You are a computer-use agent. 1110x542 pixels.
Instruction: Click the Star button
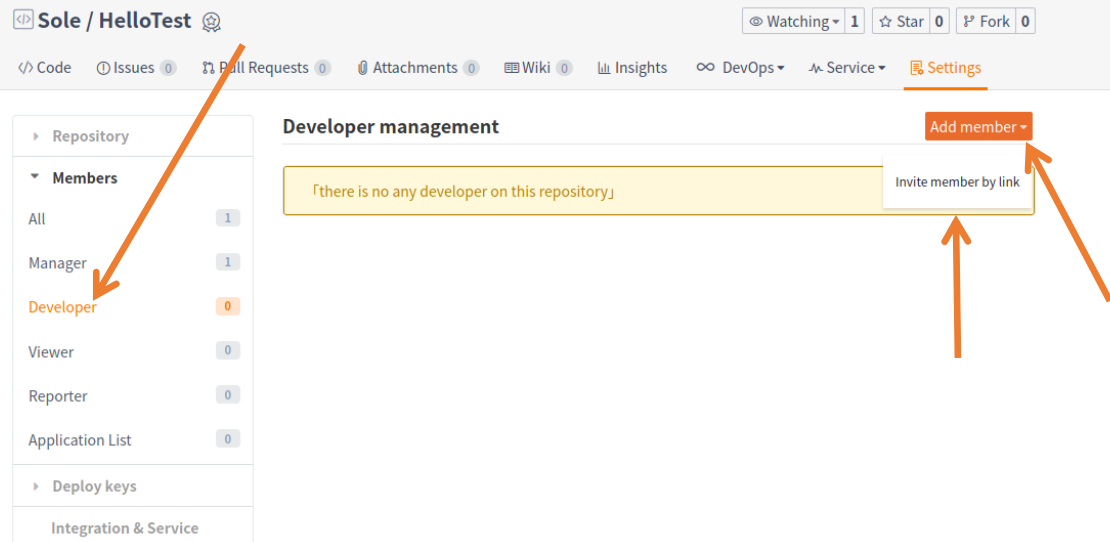901,21
